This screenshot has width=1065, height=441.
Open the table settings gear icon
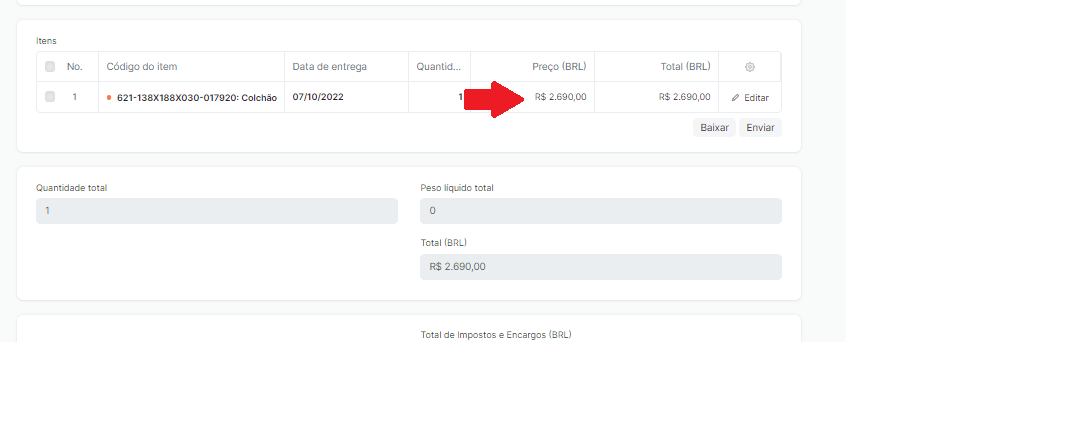750,67
